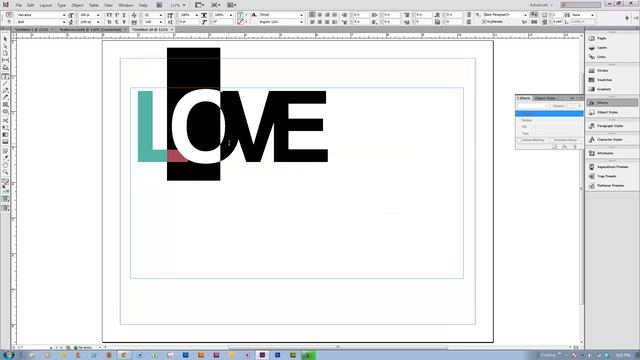The image size is (640, 360).
Task: Select the Zoom tool in toolbox
Action: pos(5,172)
